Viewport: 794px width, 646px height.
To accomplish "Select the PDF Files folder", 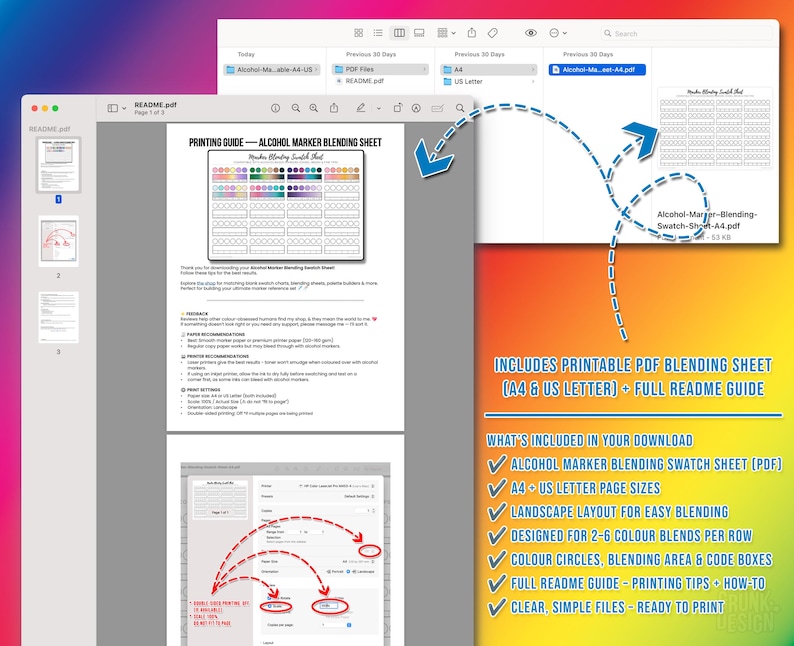I will click(380, 69).
